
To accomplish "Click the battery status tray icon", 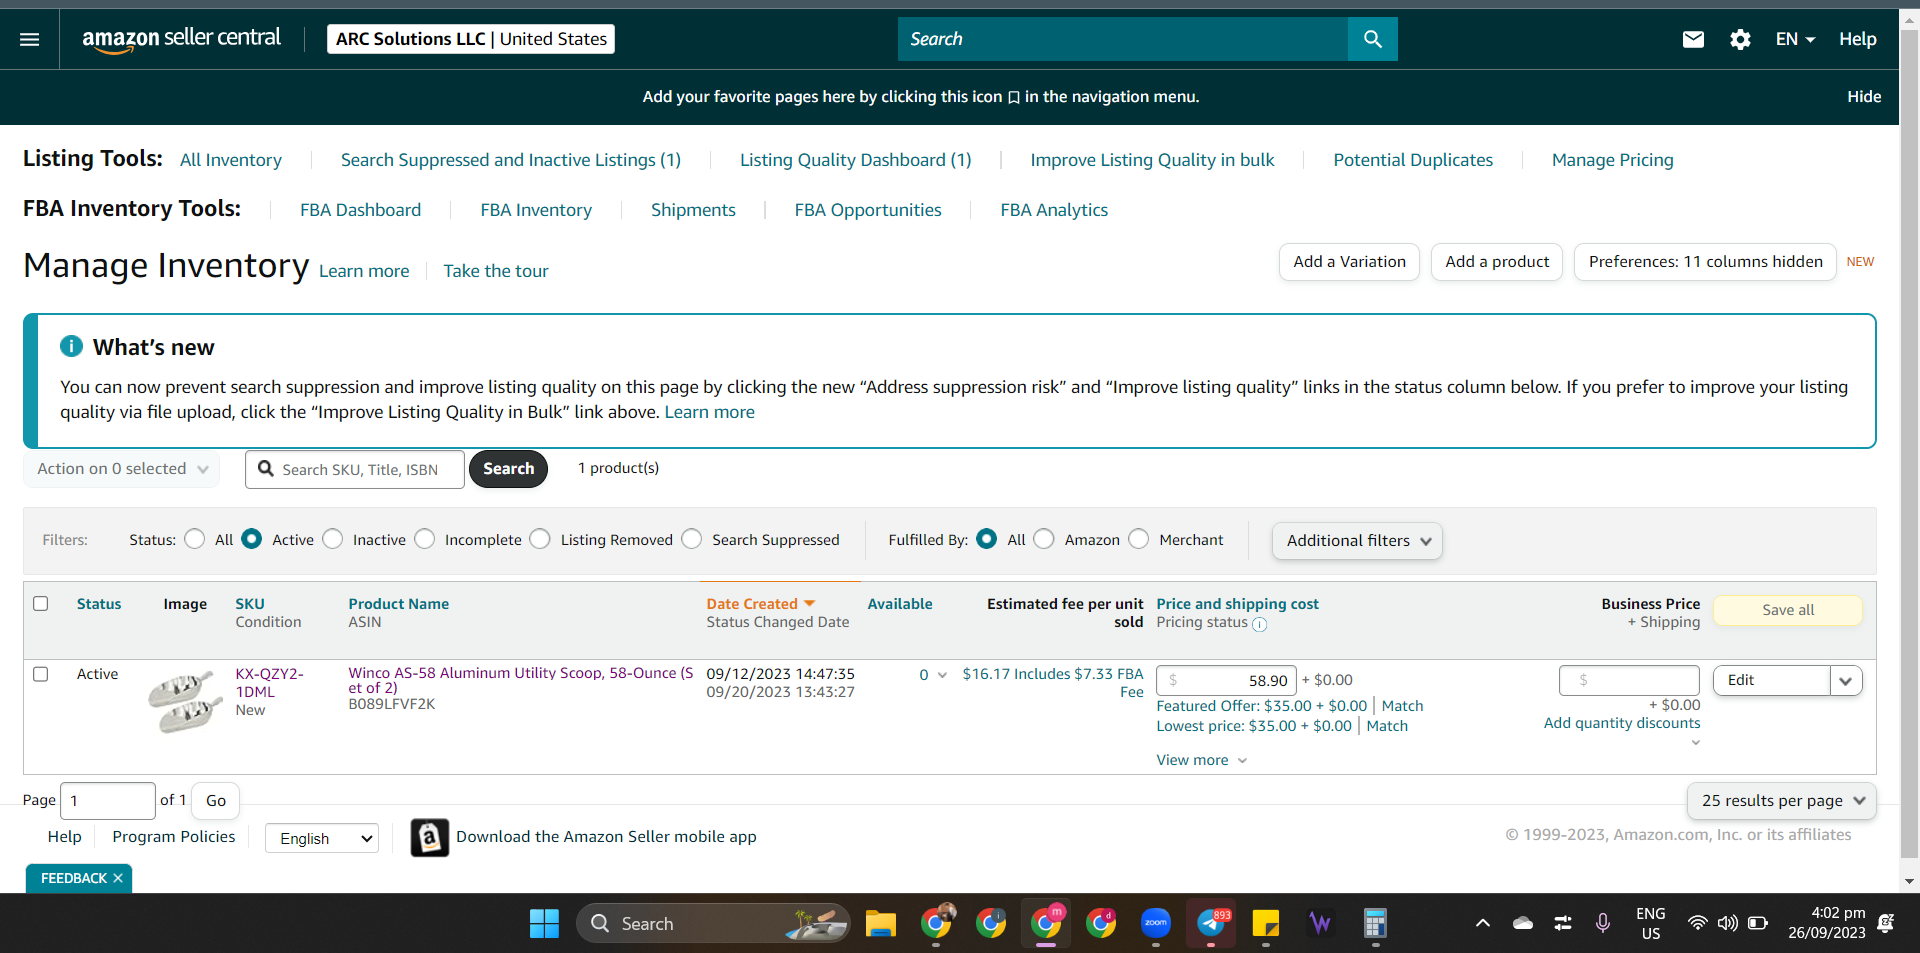I will [1758, 923].
